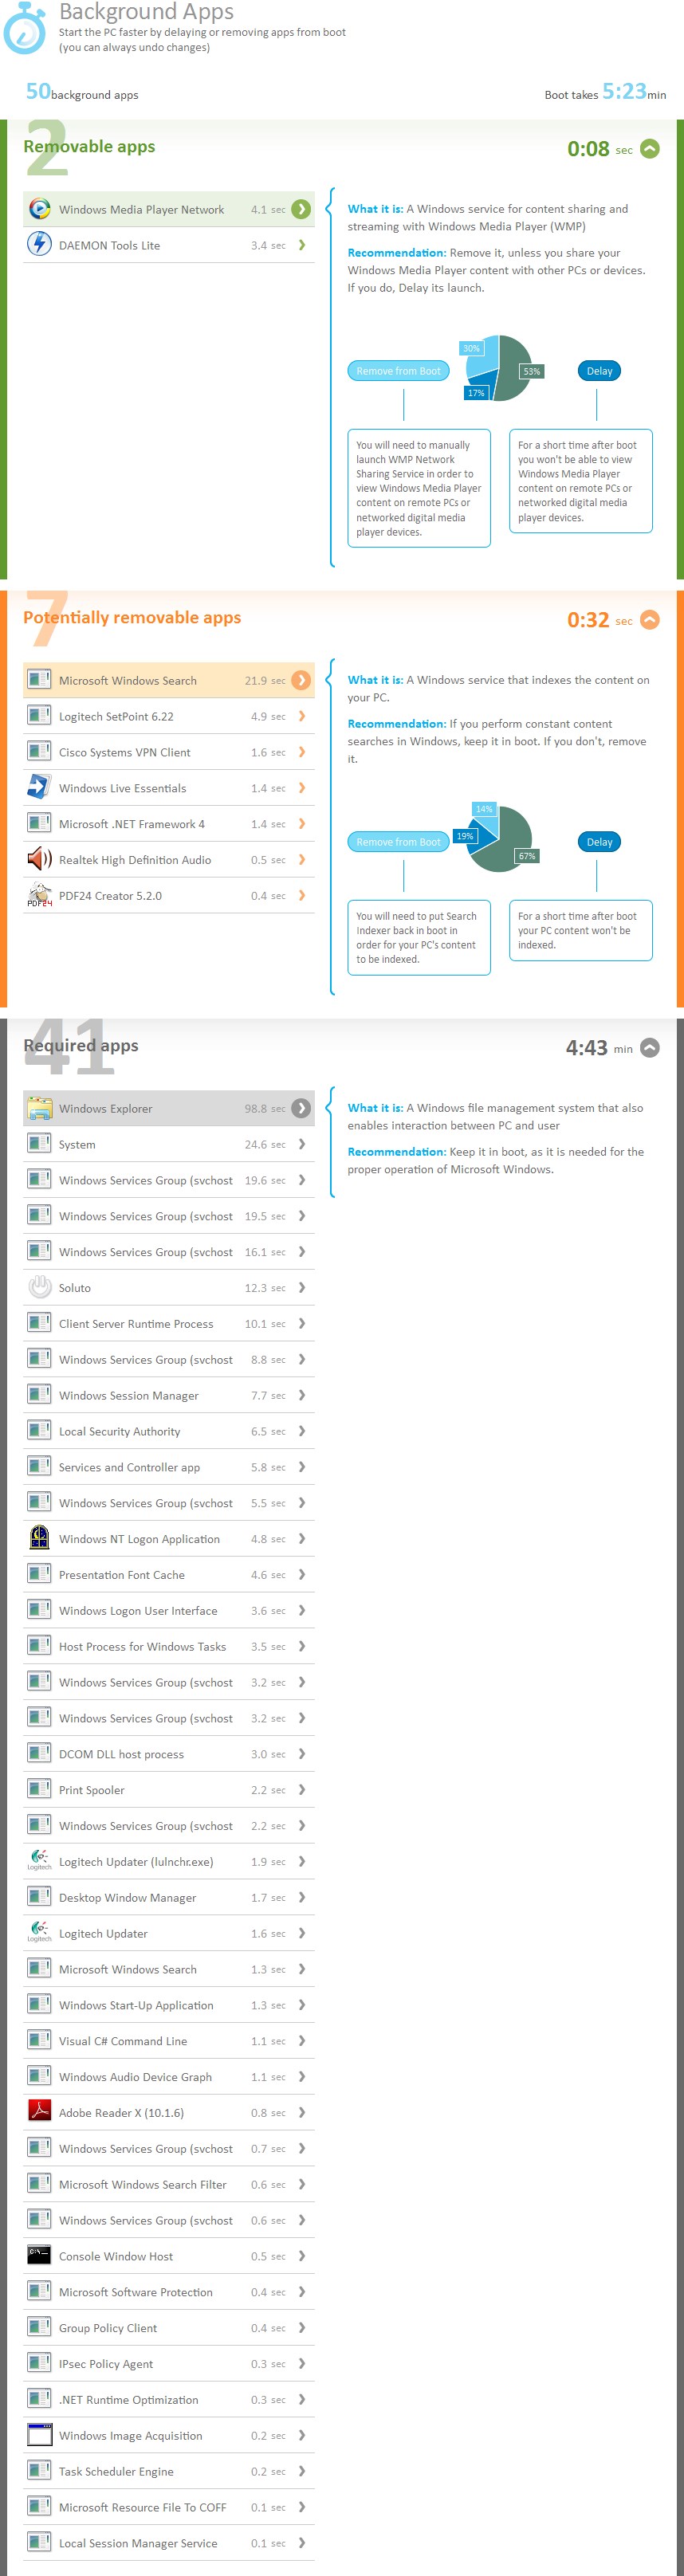Click the Local Session Manager Service icon

[x=39, y=2543]
